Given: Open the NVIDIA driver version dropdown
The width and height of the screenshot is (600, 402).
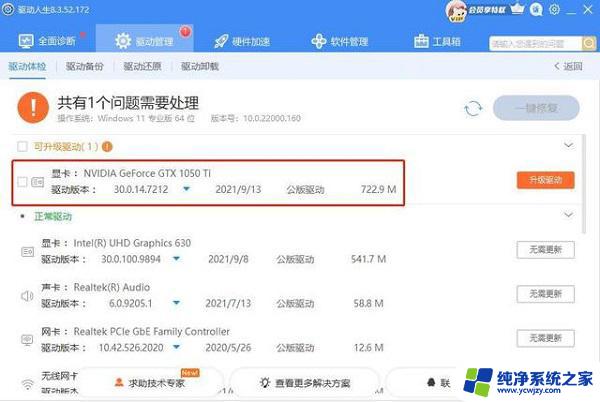Looking at the screenshot, I should pos(186,189).
